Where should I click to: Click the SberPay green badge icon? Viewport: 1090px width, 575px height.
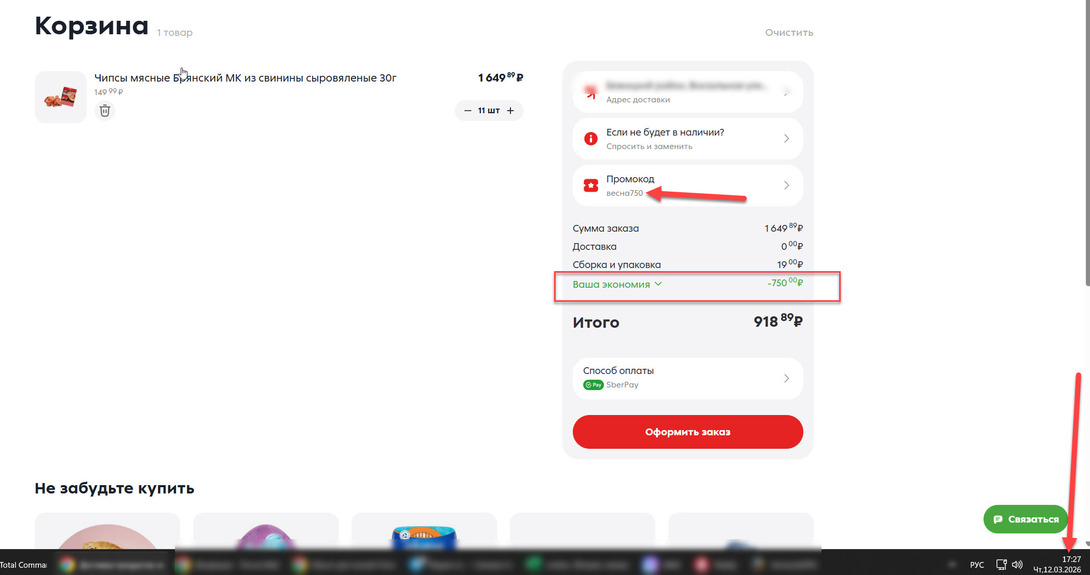tap(593, 384)
